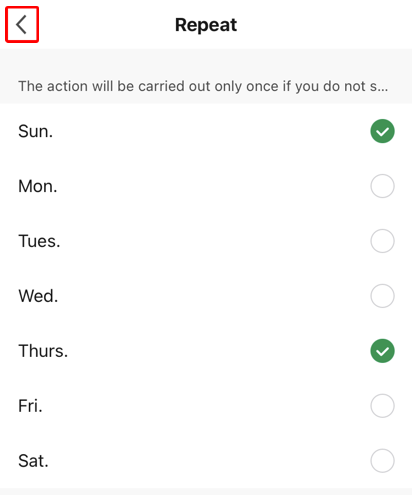412x495 pixels.
Task: Pick the Fri. text label
Action: pos(30,406)
